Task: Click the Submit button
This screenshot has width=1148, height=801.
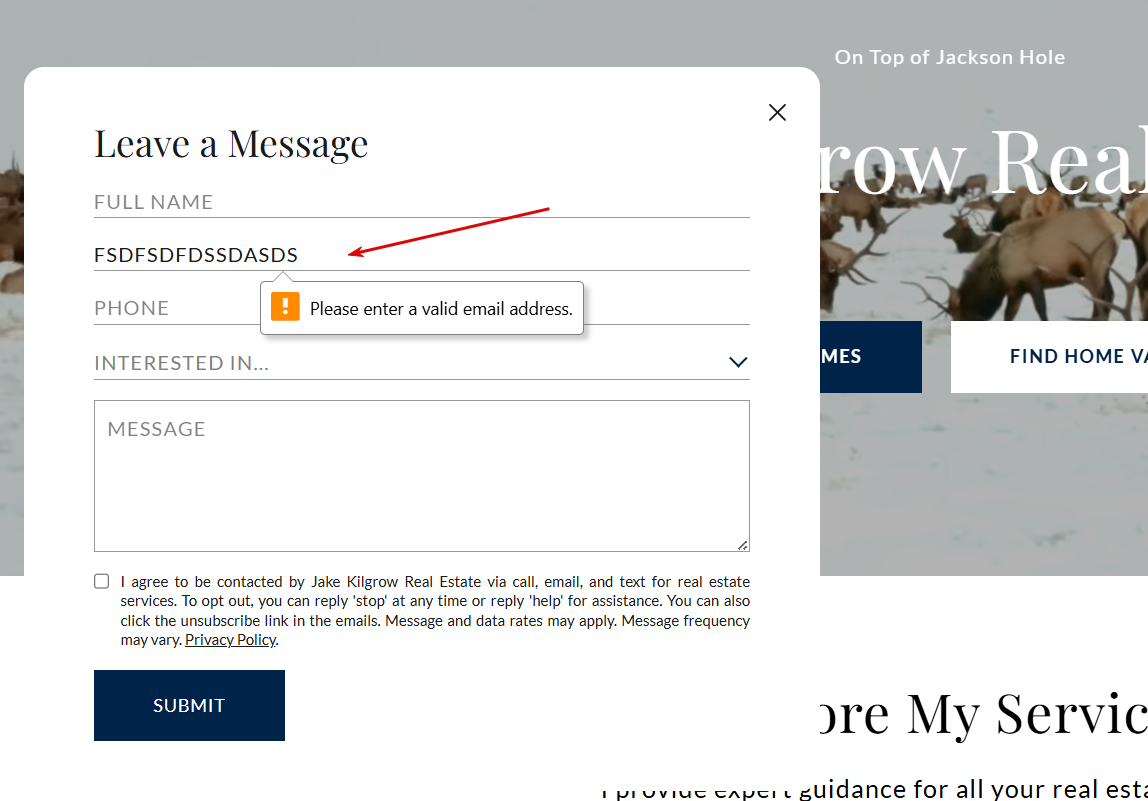Action: [x=189, y=705]
